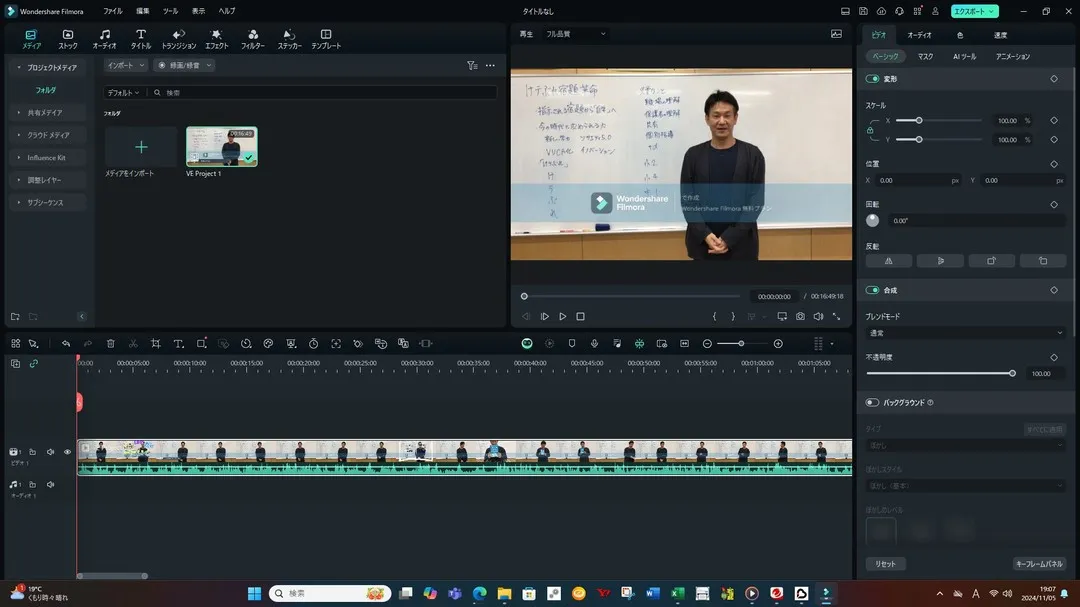Click the speed icon in timeline toolbar
This screenshot has width=1080, height=607.
246,343
